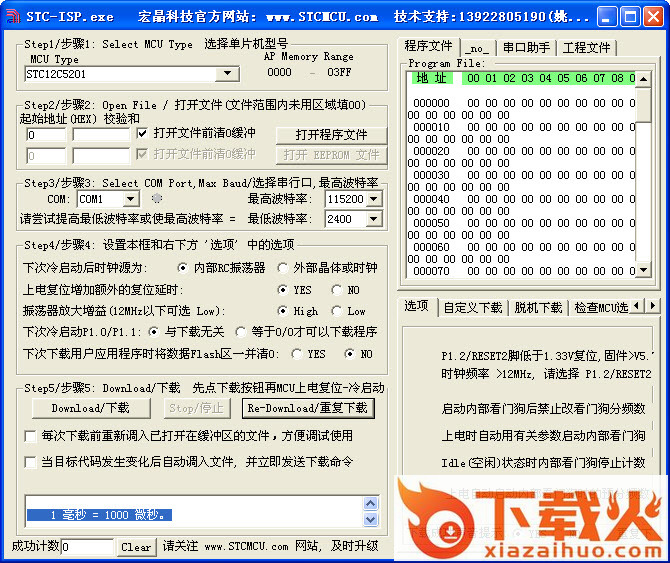Select 等于0/0才可以下载程序 option
The width and height of the screenshot is (670, 563).
[x=241, y=332]
